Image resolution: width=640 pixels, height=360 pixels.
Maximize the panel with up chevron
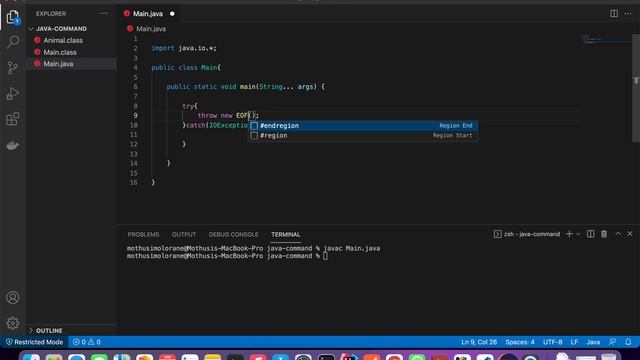pyautogui.click(x=618, y=234)
